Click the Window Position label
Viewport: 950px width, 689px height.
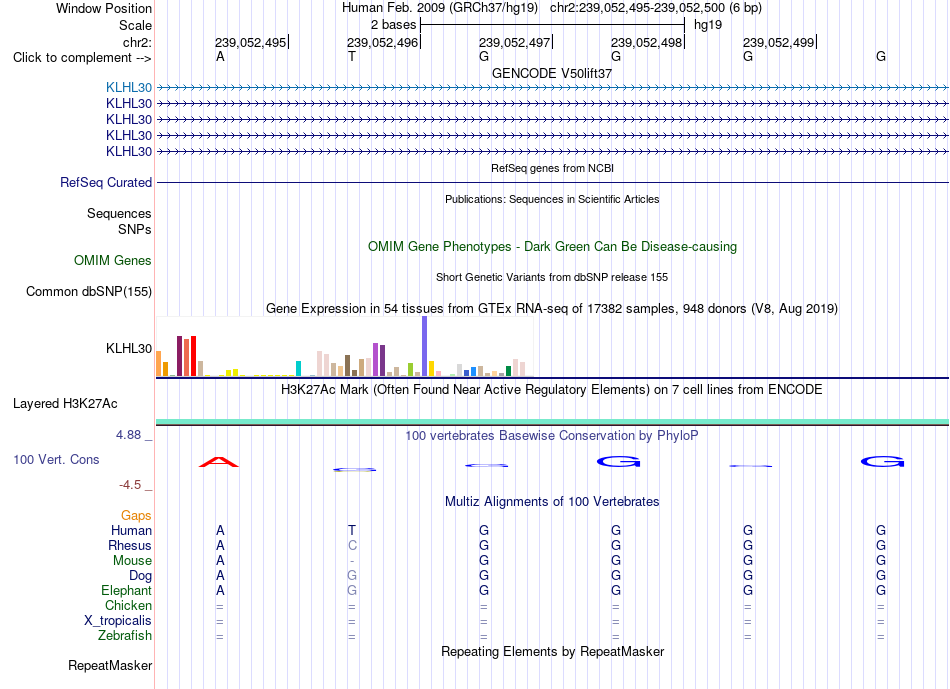[104, 8]
